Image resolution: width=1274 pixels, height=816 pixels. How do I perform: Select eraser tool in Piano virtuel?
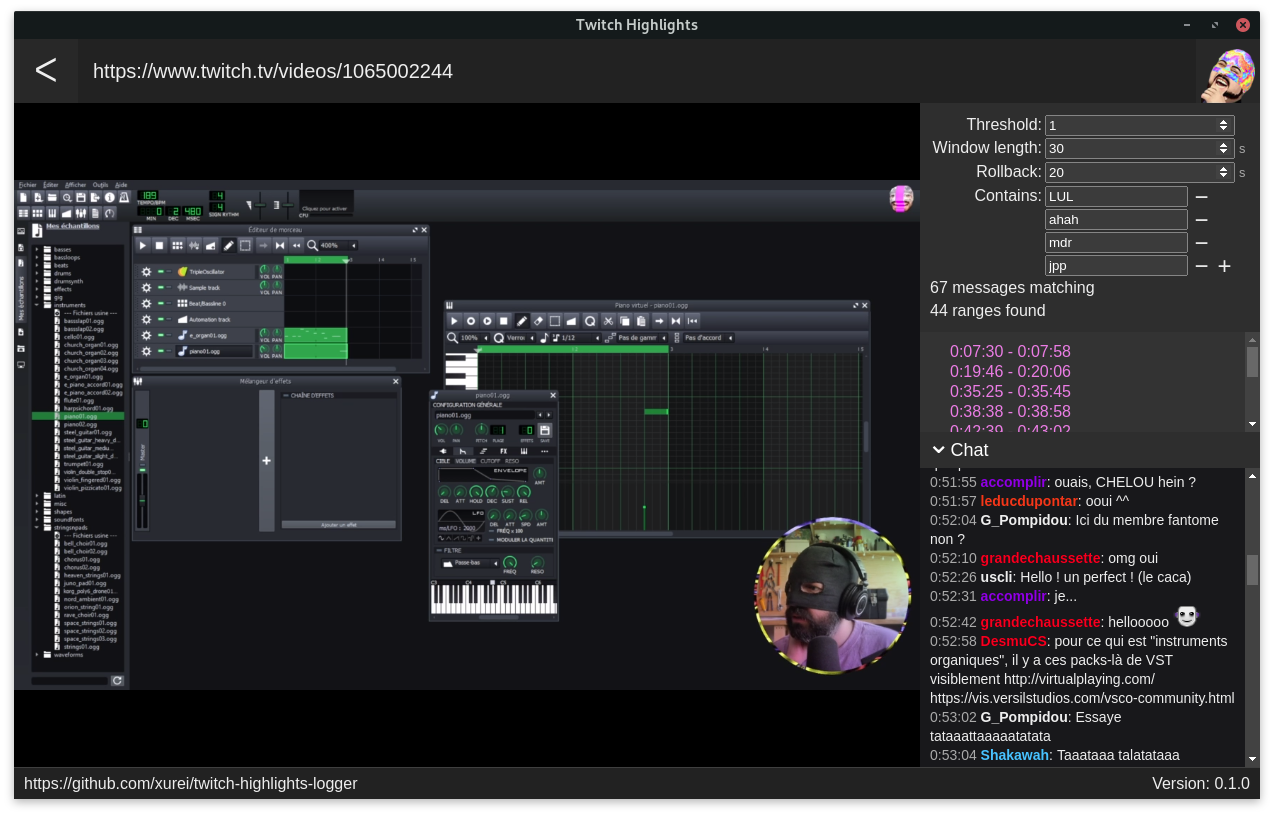pyautogui.click(x=538, y=321)
